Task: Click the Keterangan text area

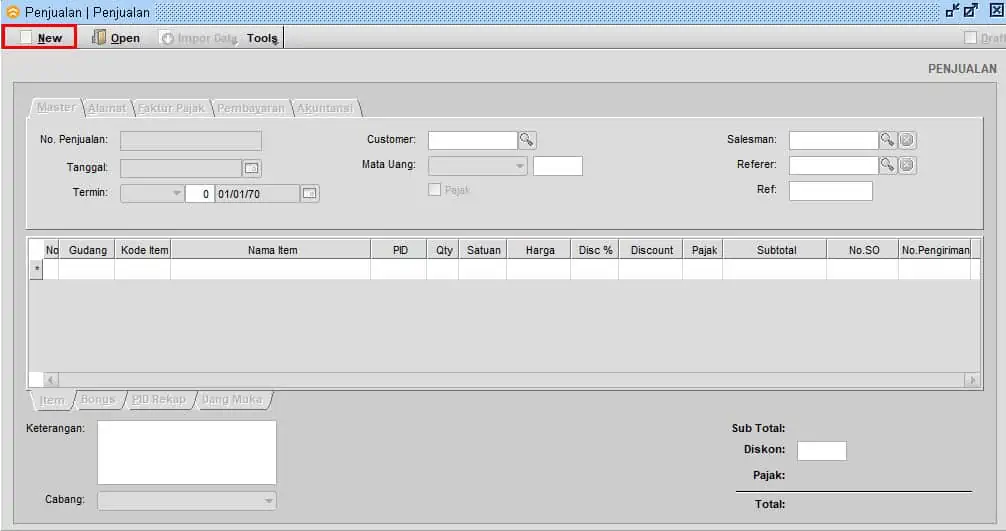Action: (186, 452)
